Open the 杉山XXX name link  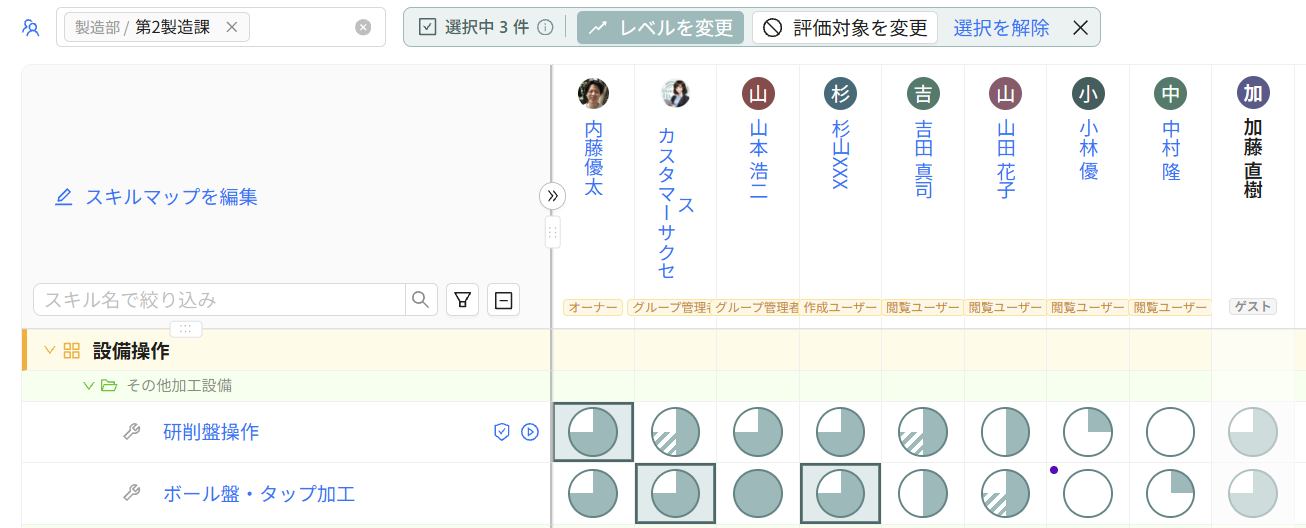pyautogui.click(x=841, y=155)
